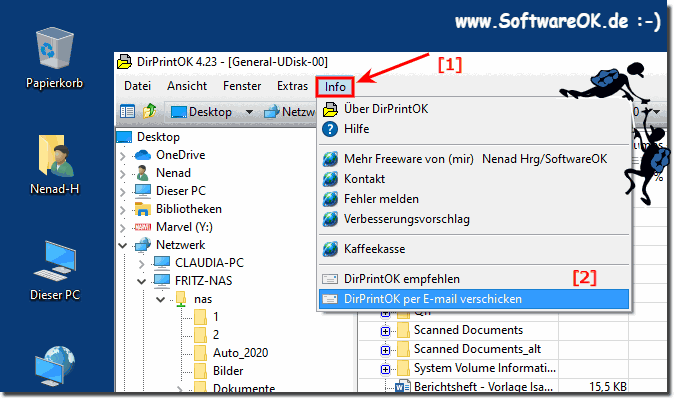
Task: Select Bibliotheken in the folder tree
Action: 189,209
